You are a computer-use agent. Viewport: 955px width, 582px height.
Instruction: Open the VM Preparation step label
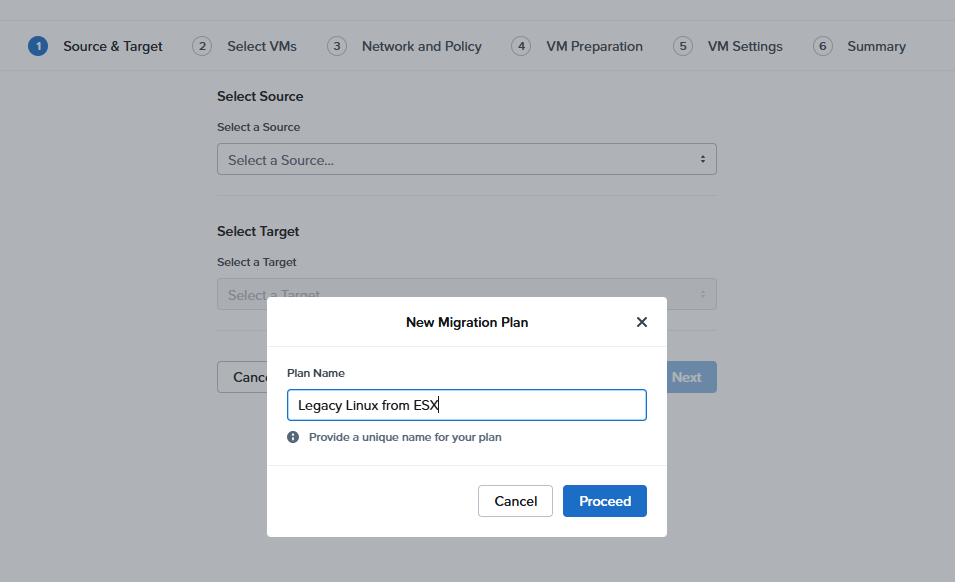coord(594,46)
